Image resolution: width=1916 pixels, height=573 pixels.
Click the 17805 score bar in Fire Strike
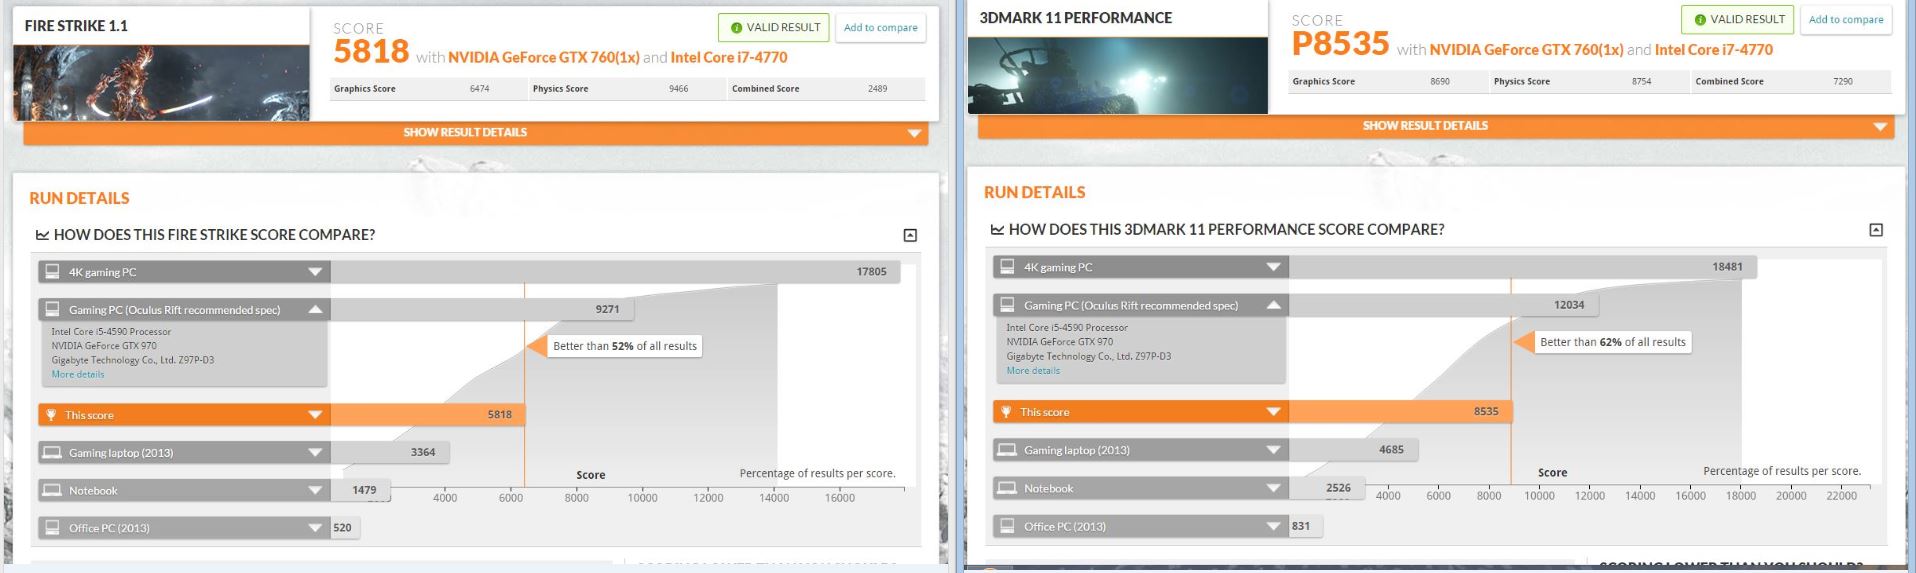pyautogui.click(x=615, y=272)
